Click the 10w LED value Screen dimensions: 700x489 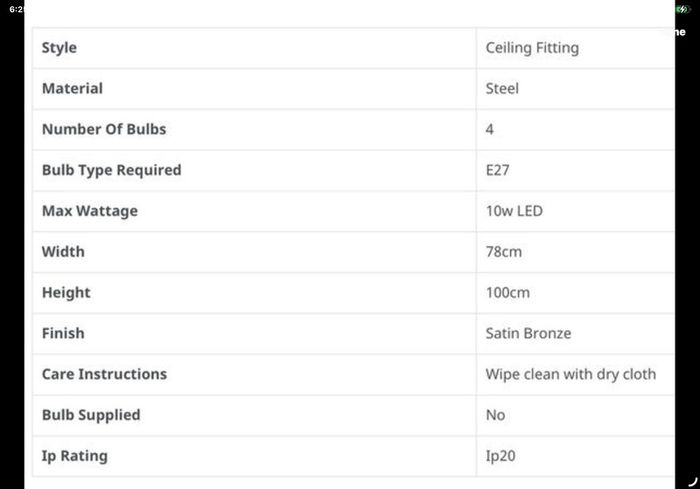(514, 211)
